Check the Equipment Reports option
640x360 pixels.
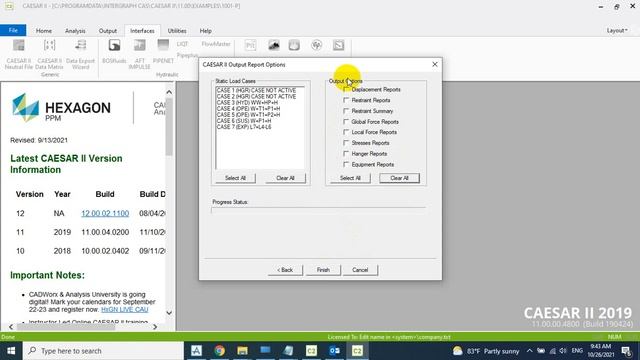tap(346, 164)
